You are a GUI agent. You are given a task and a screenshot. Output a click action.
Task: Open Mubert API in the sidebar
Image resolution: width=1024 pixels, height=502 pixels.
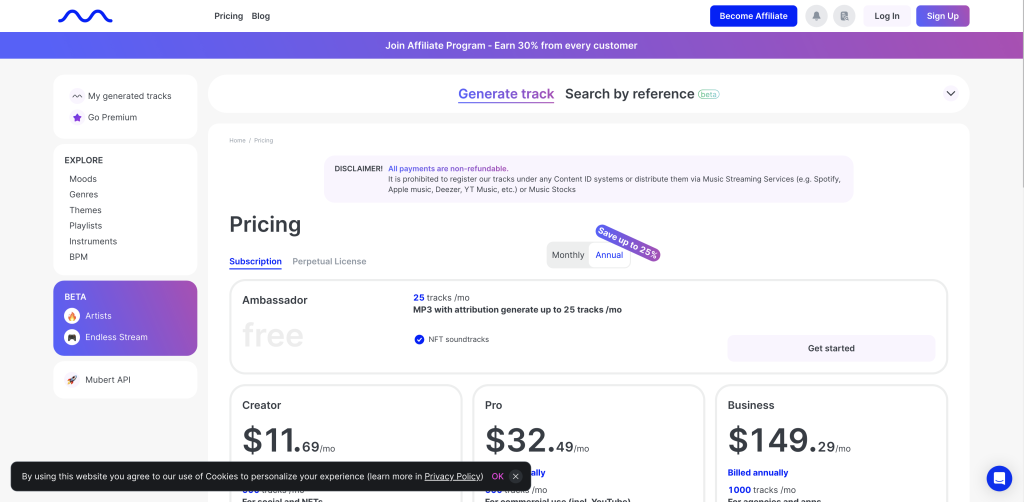point(108,380)
